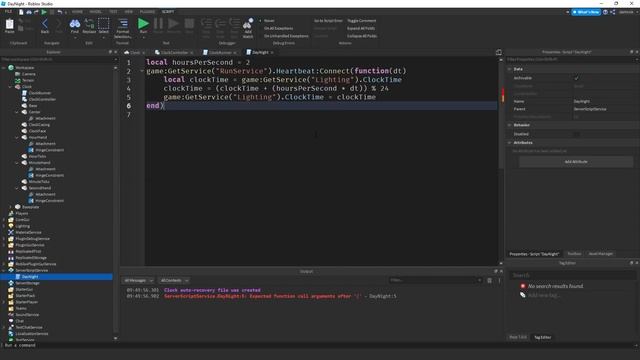Viewport: 640px width, 360px height.
Task: Click Format Selection icon
Action: pyautogui.click(x=122, y=23)
